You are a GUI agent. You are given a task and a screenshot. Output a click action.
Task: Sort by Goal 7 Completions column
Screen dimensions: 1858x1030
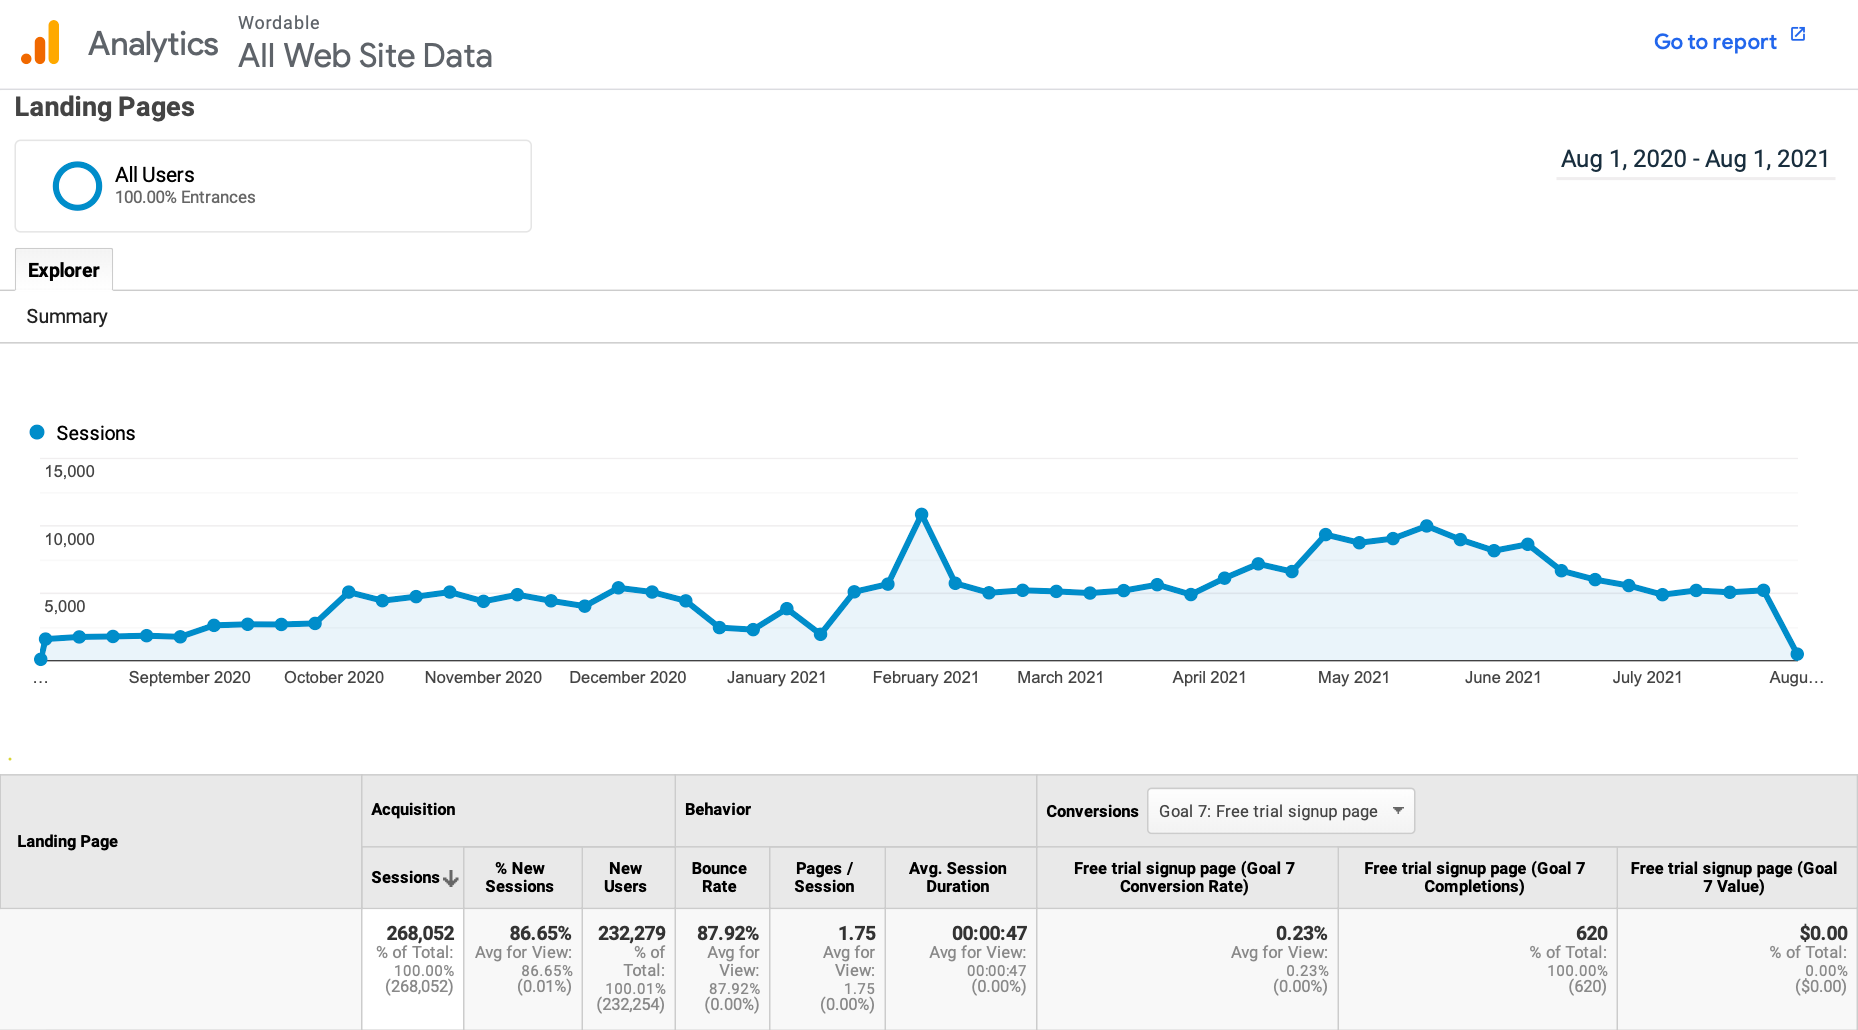tap(1474, 877)
